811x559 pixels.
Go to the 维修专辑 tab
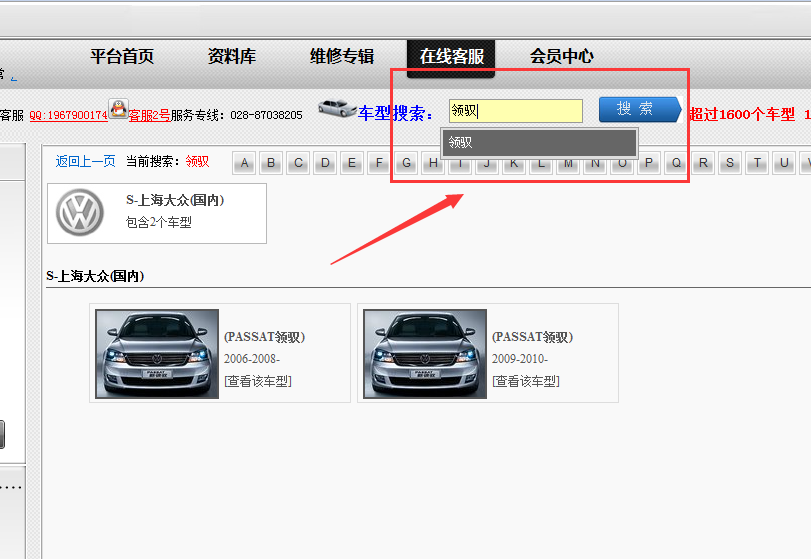[342, 56]
